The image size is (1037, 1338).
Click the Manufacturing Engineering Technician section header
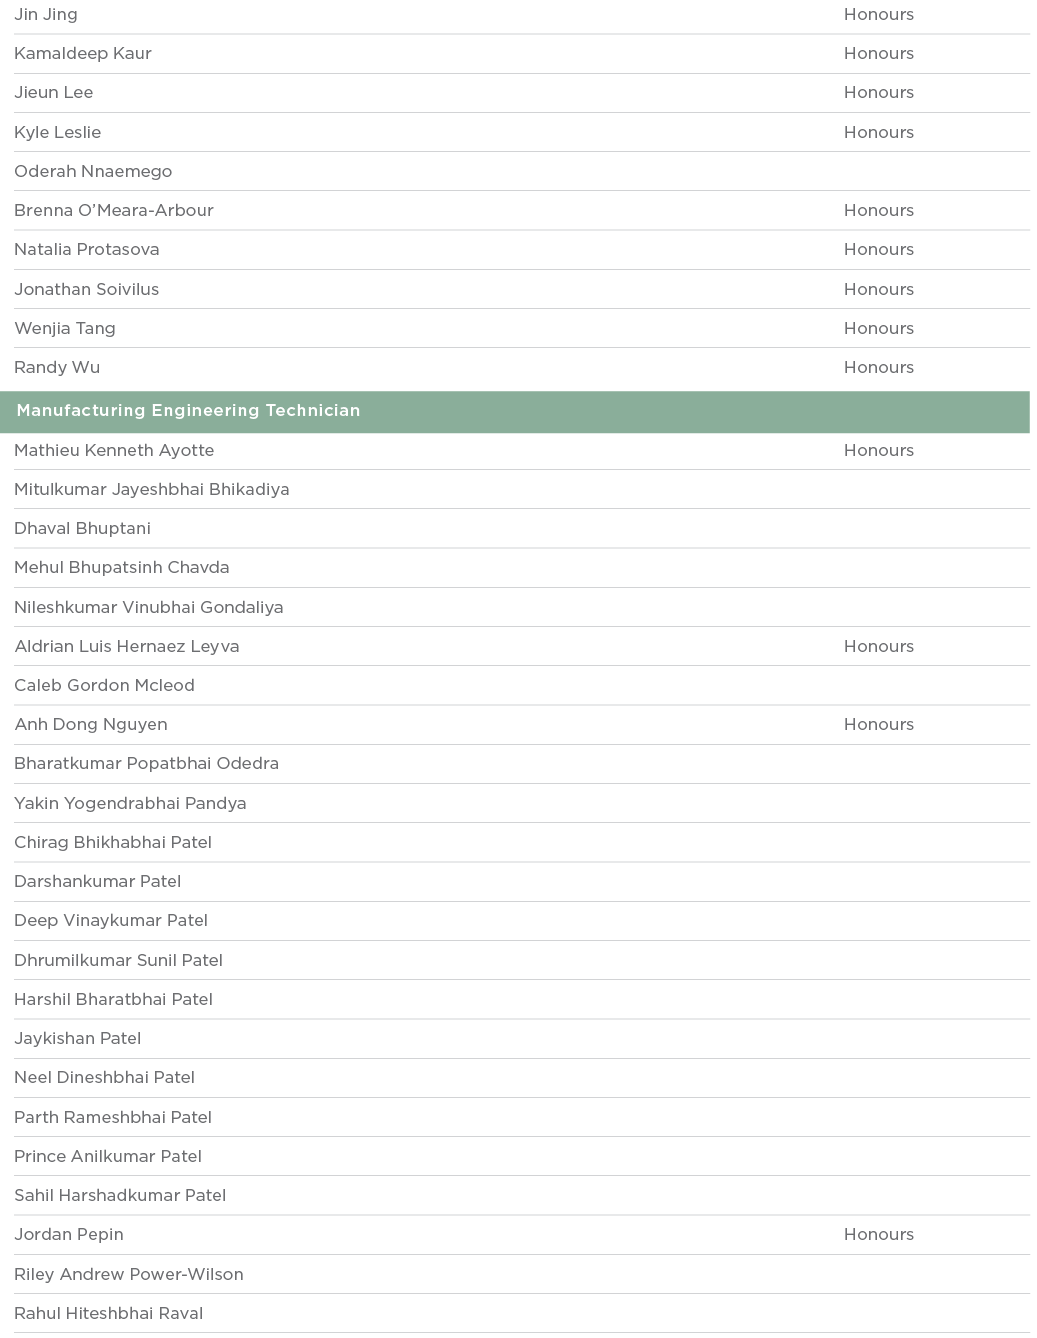(x=188, y=411)
